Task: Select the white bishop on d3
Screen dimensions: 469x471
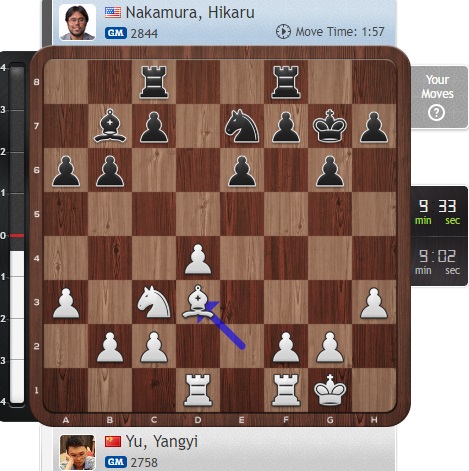Action: [x=198, y=302]
